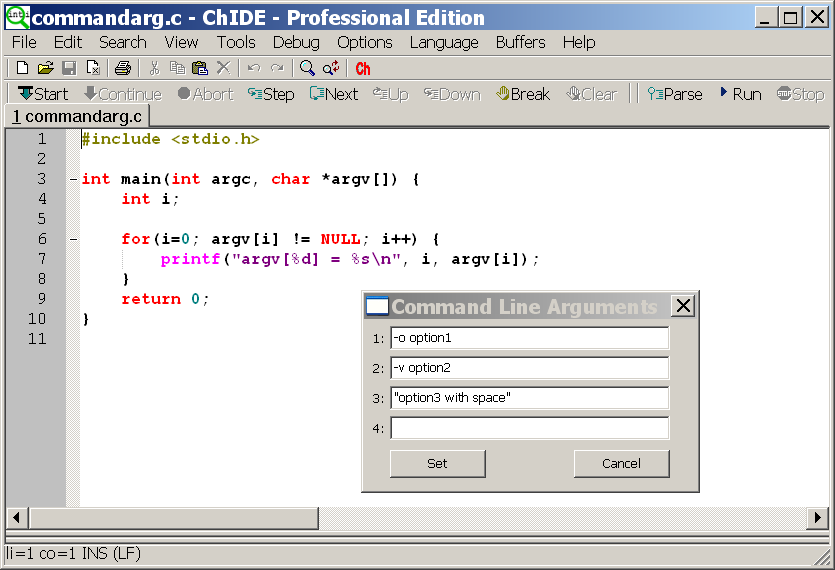The width and height of the screenshot is (835, 570).
Task: Click the red Ch icon
Action: 363,69
